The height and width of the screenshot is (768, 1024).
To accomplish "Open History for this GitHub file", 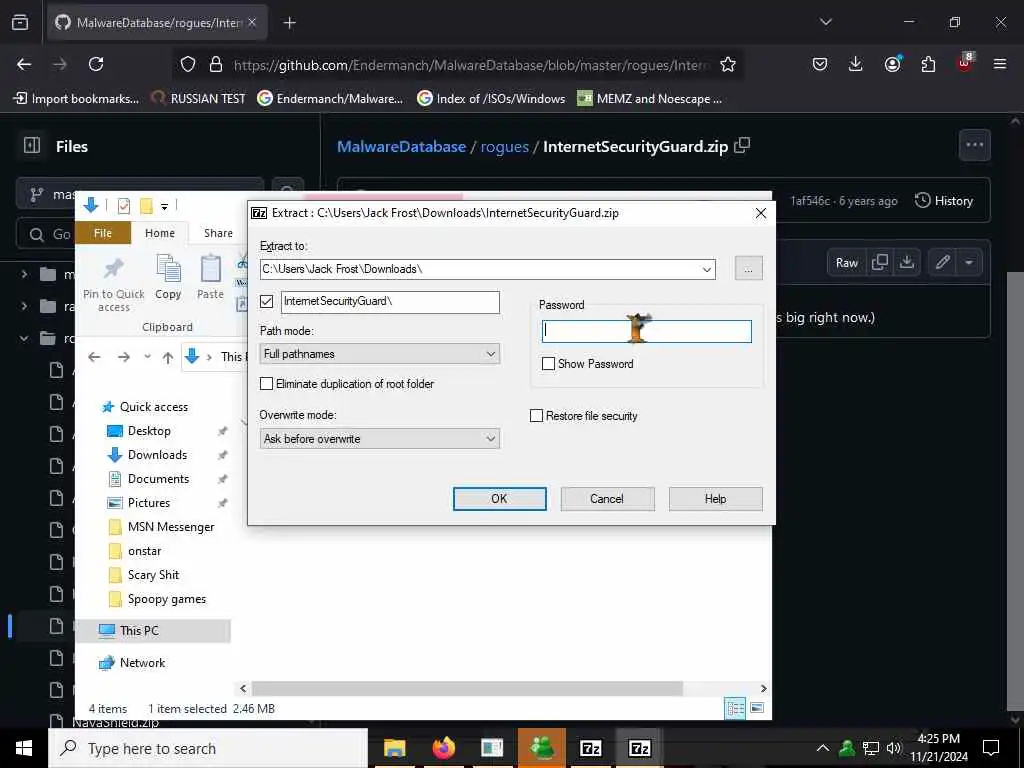I will 944,200.
